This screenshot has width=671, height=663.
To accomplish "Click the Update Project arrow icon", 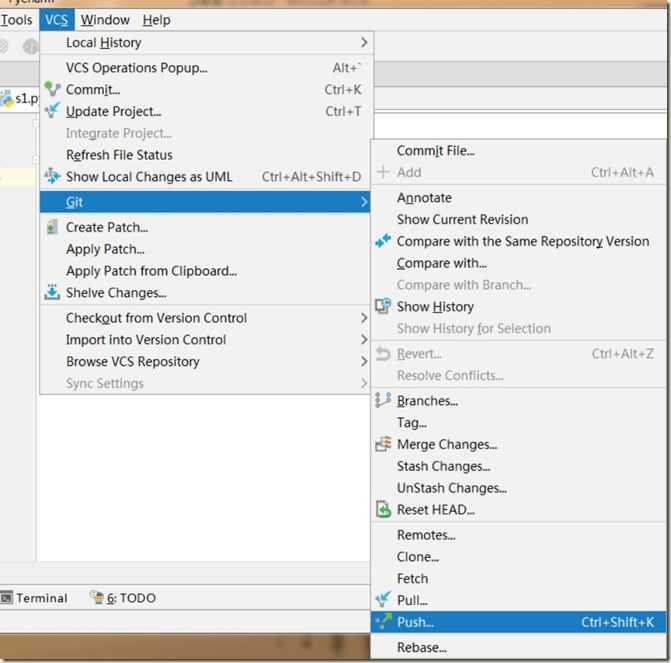I will 52,110.
